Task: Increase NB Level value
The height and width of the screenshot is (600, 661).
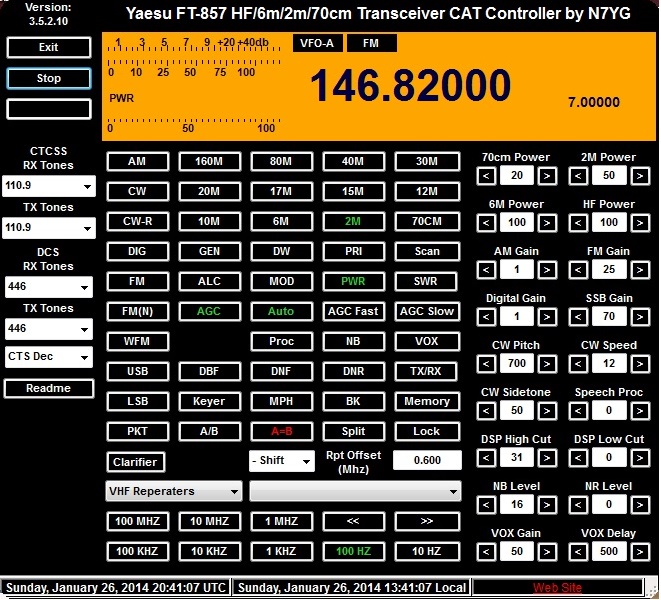Action: (x=547, y=505)
